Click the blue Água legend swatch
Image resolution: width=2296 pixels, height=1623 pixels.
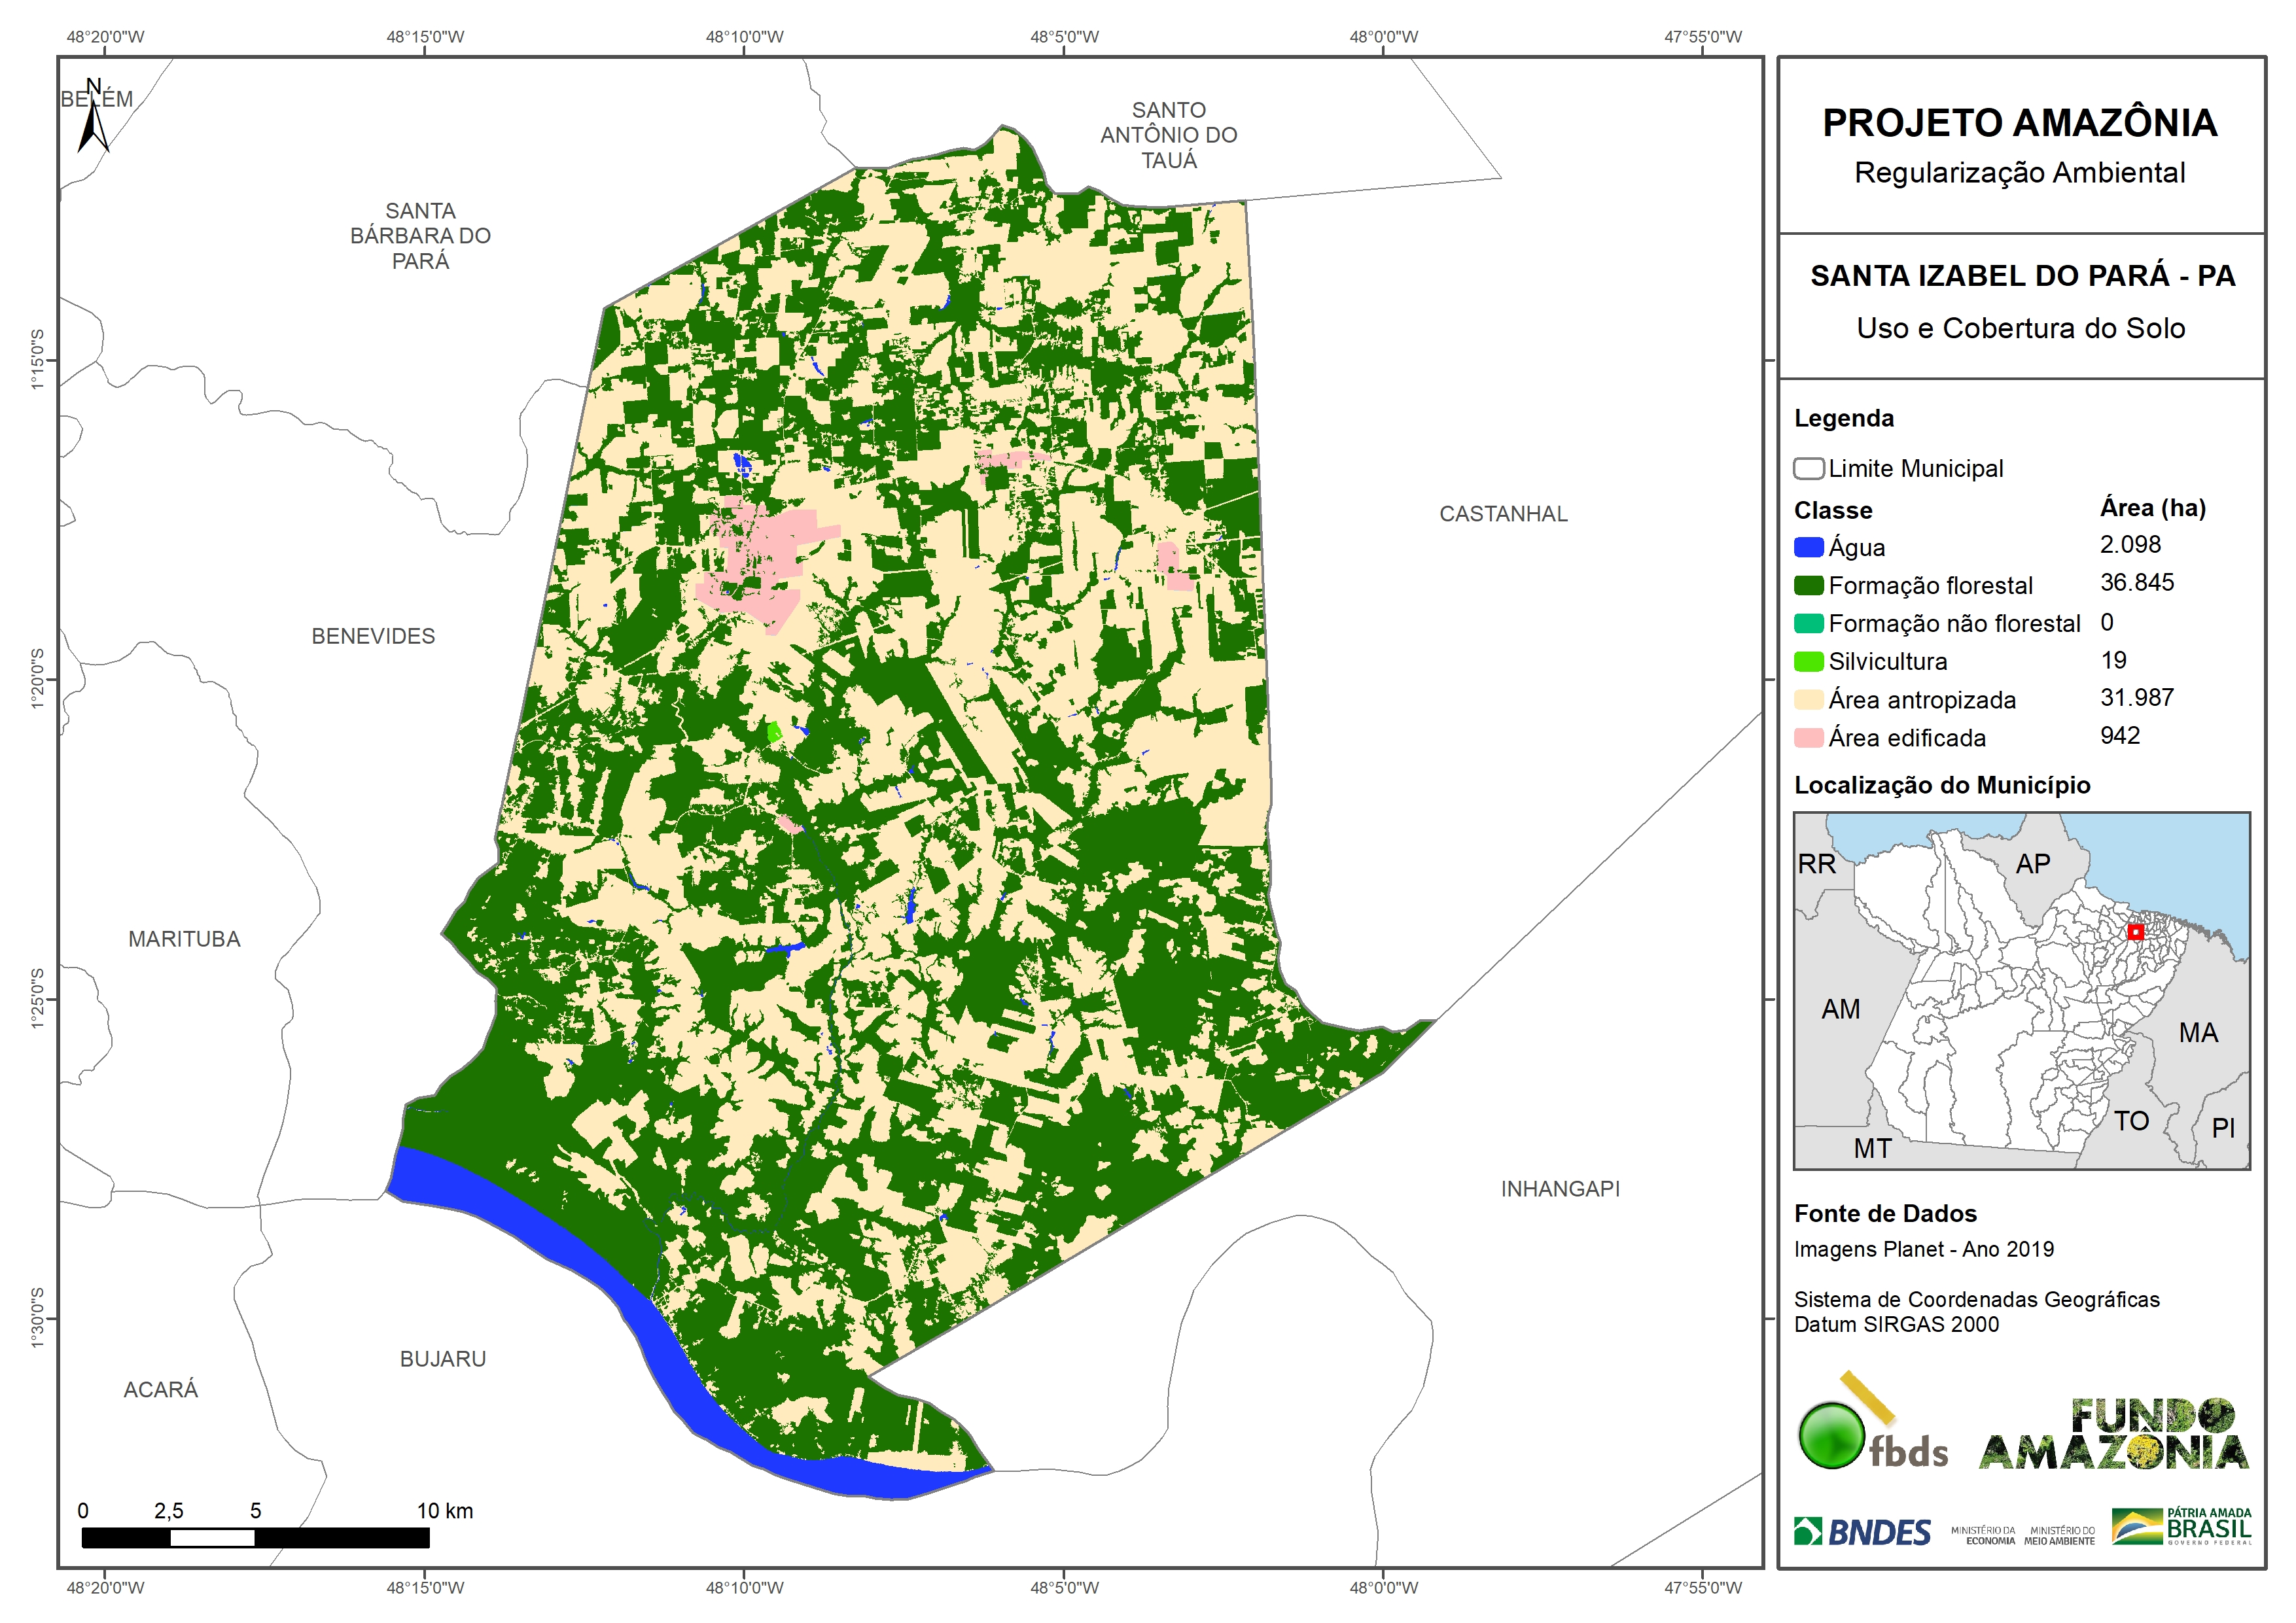click(1808, 547)
